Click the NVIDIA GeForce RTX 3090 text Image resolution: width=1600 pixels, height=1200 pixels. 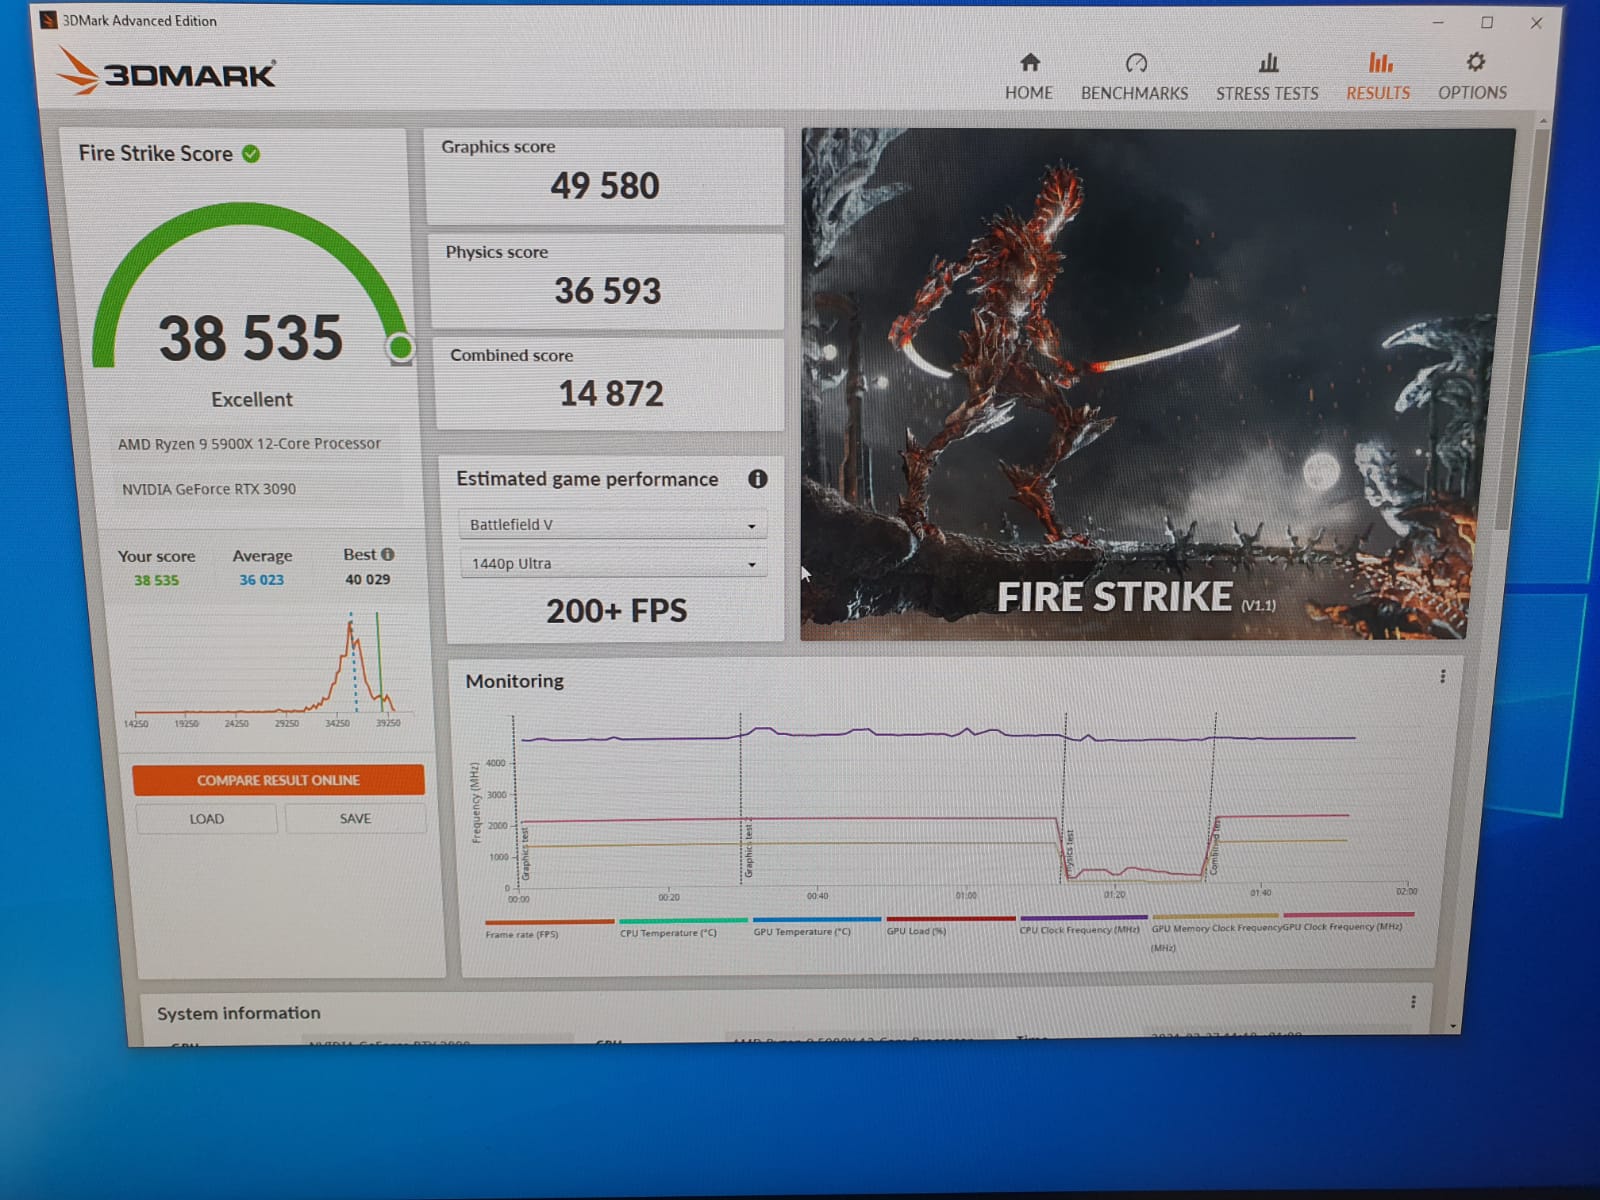coord(209,489)
